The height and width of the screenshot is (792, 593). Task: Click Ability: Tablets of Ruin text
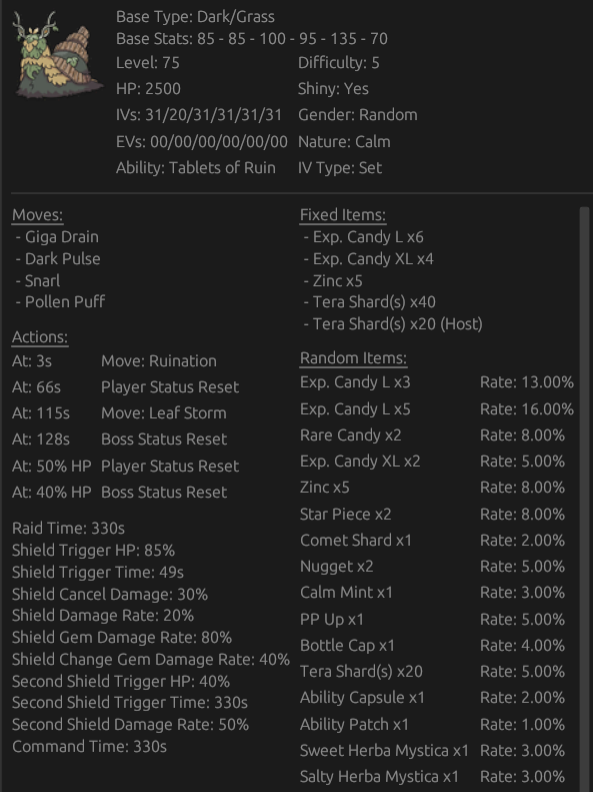pos(195,168)
